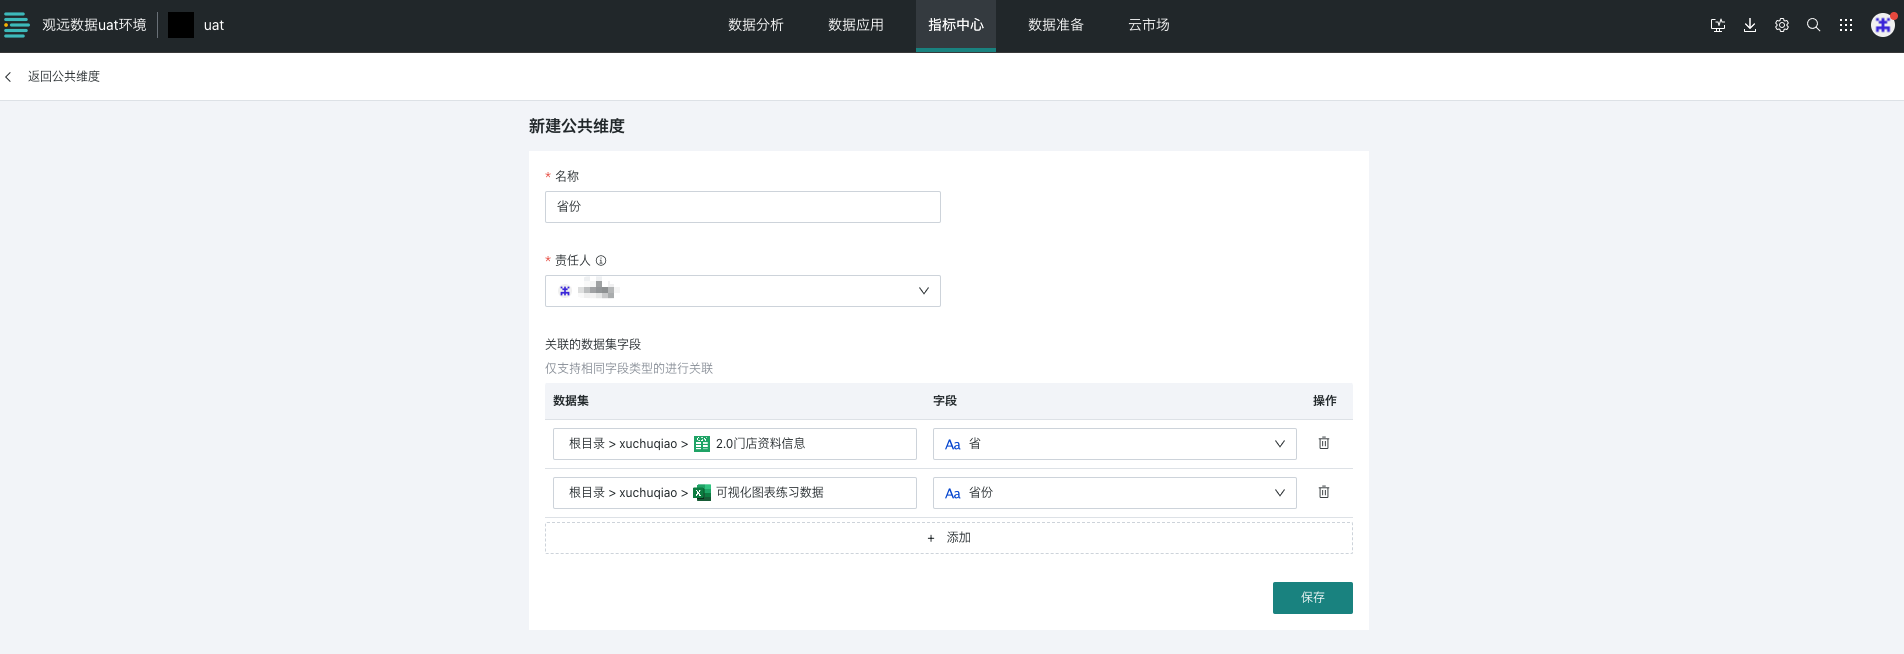Click the 仅支持相同字段类型的进行关联 hint text
Screen dimensions: 1904x654
click(629, 369)
